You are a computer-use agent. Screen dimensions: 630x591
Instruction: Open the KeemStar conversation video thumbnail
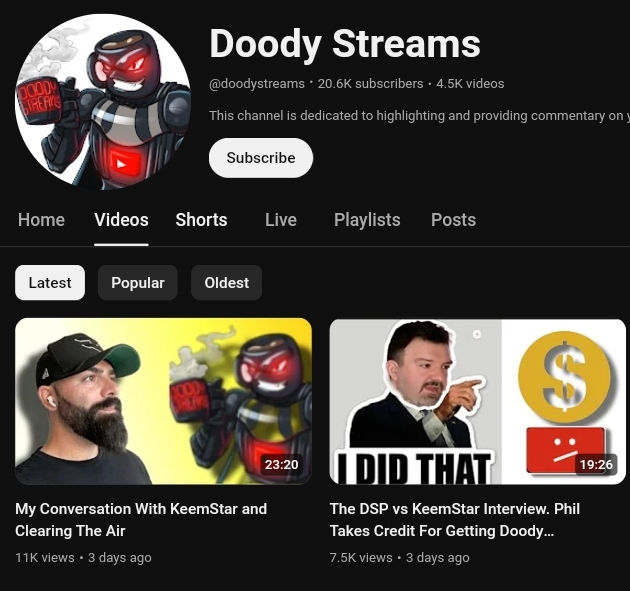[x=164, y=401]
